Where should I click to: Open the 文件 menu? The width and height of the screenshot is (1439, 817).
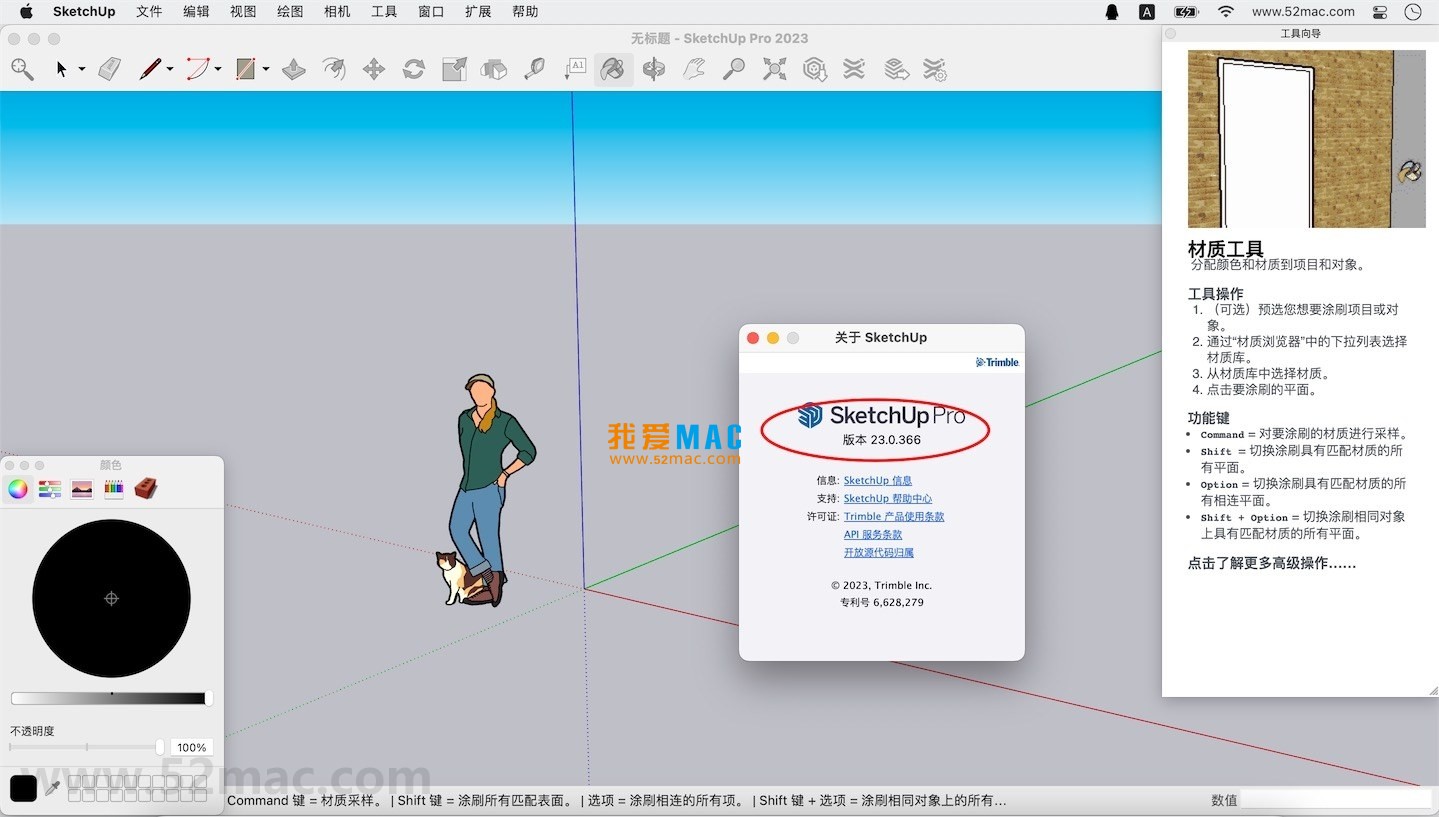click(149, 12)
